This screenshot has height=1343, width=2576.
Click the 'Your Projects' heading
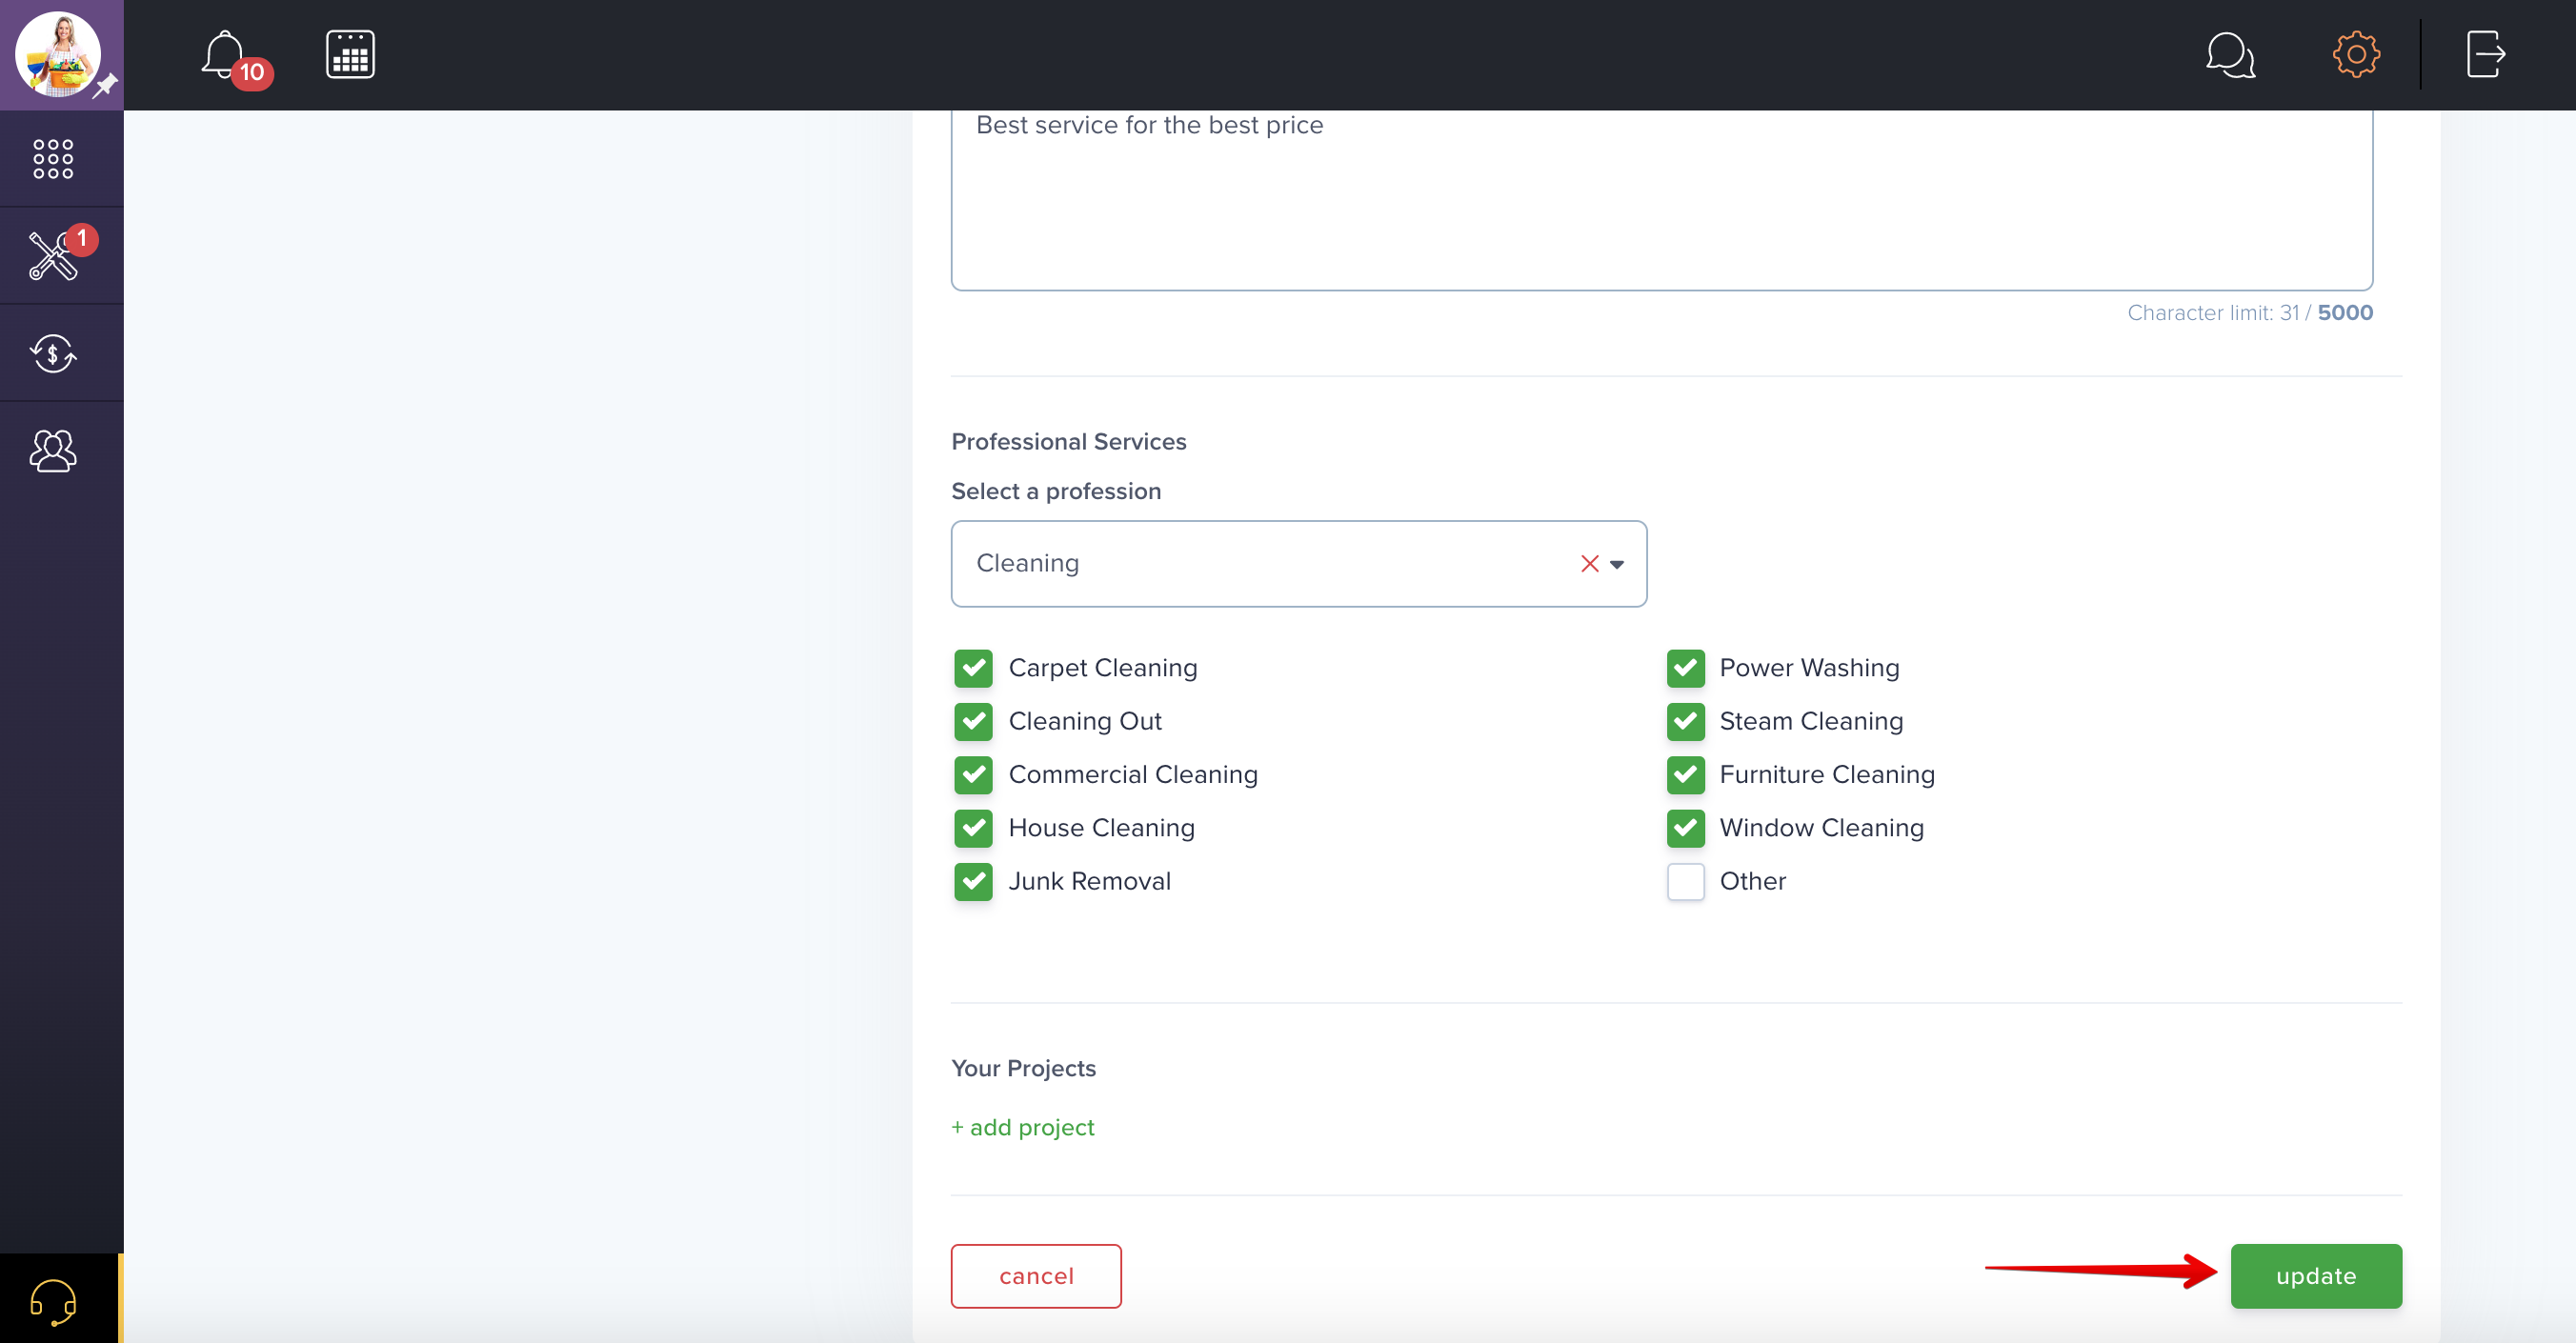pyautogui.click(x=1023, y=1069)
